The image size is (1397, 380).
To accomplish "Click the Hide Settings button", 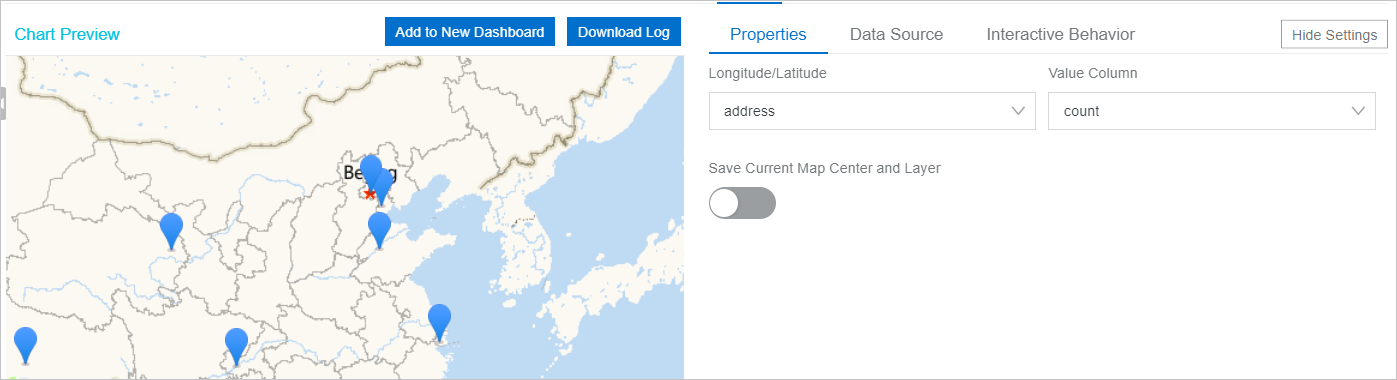I will click(x=1334, y=34).
